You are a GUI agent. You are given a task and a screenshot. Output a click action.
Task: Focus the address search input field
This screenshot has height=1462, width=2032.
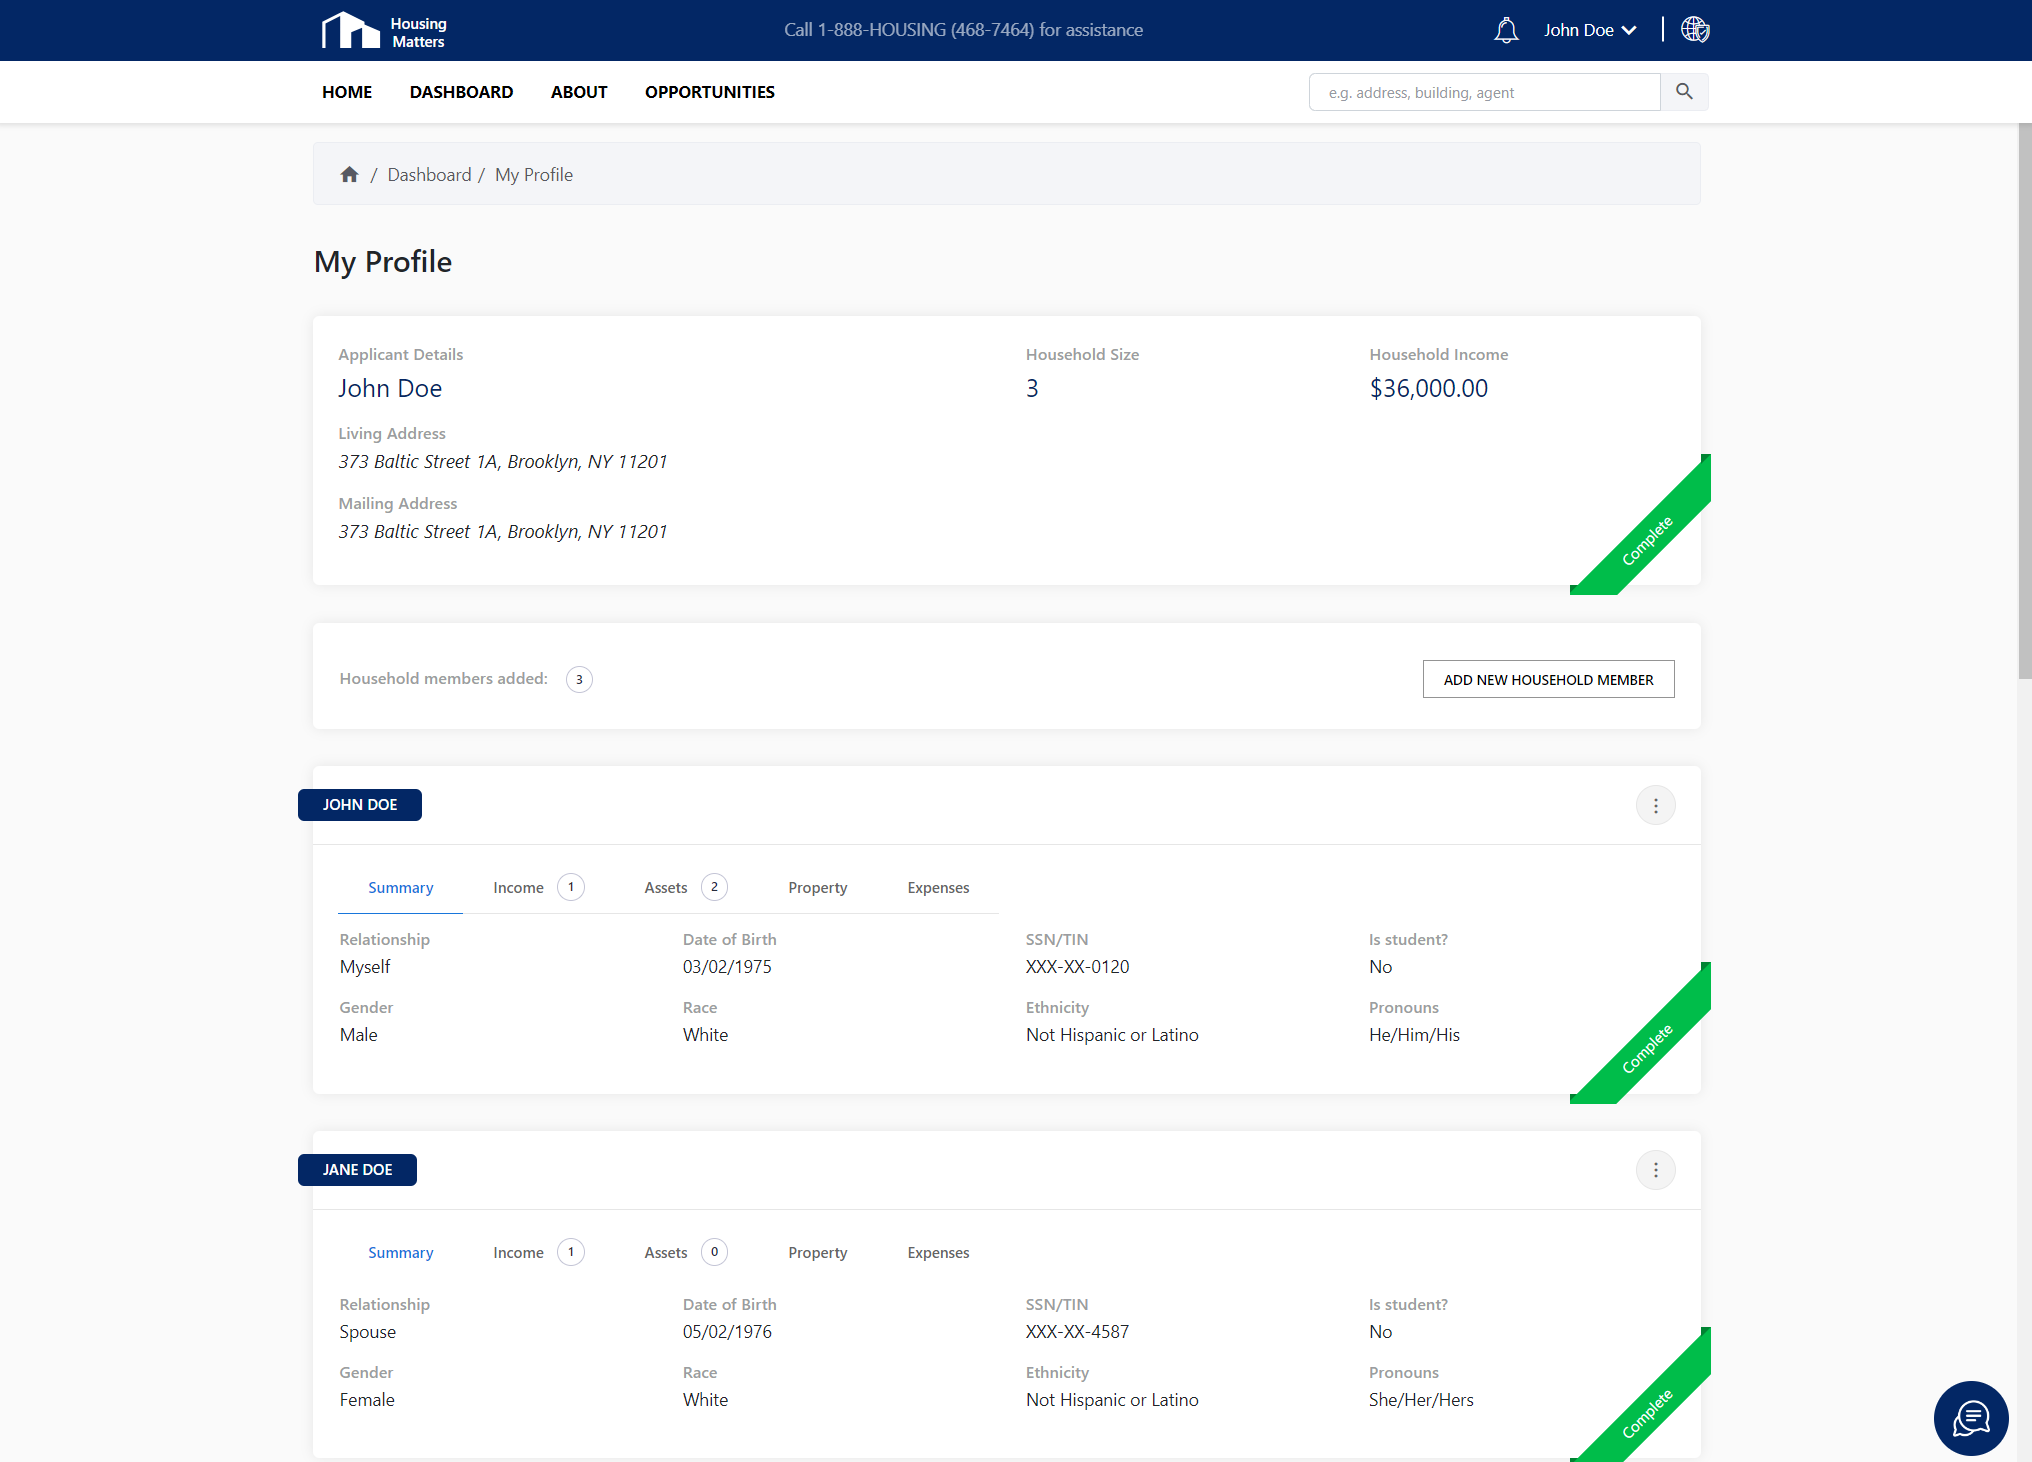[1484, 92]
